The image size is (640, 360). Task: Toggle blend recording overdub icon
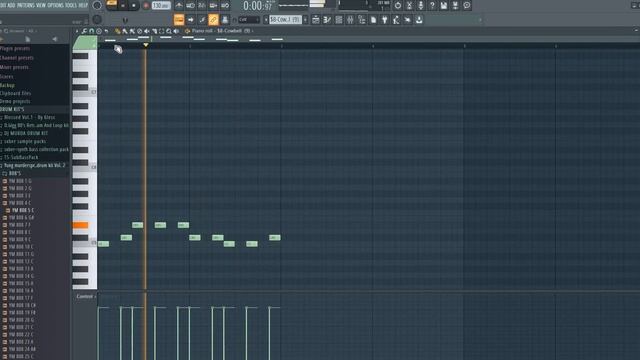tap(213, 5)
